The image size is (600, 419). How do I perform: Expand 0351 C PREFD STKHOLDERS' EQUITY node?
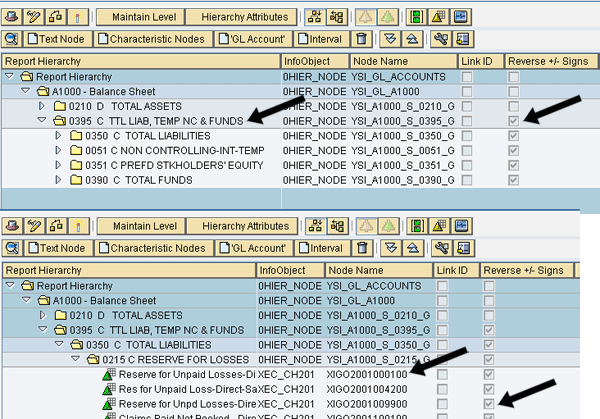tap(58, 164)
